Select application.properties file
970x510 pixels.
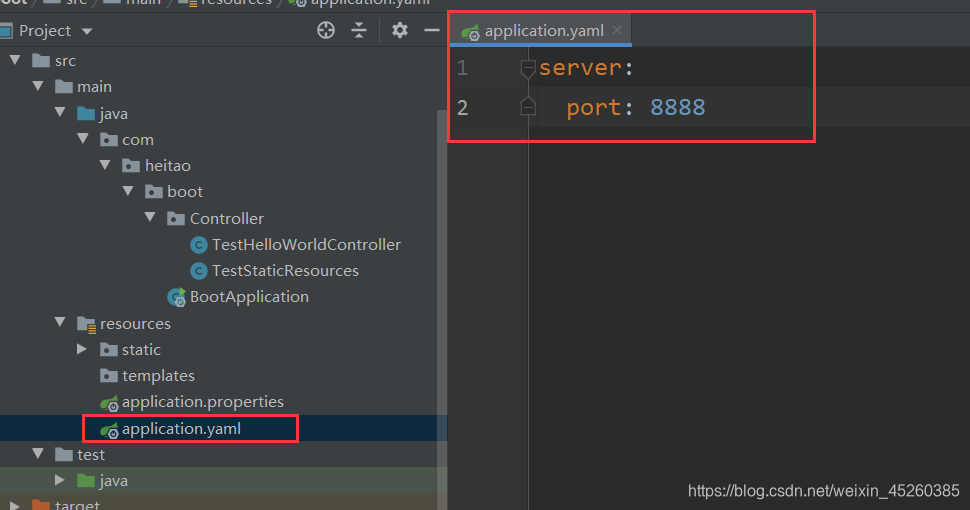click(203, 402)
